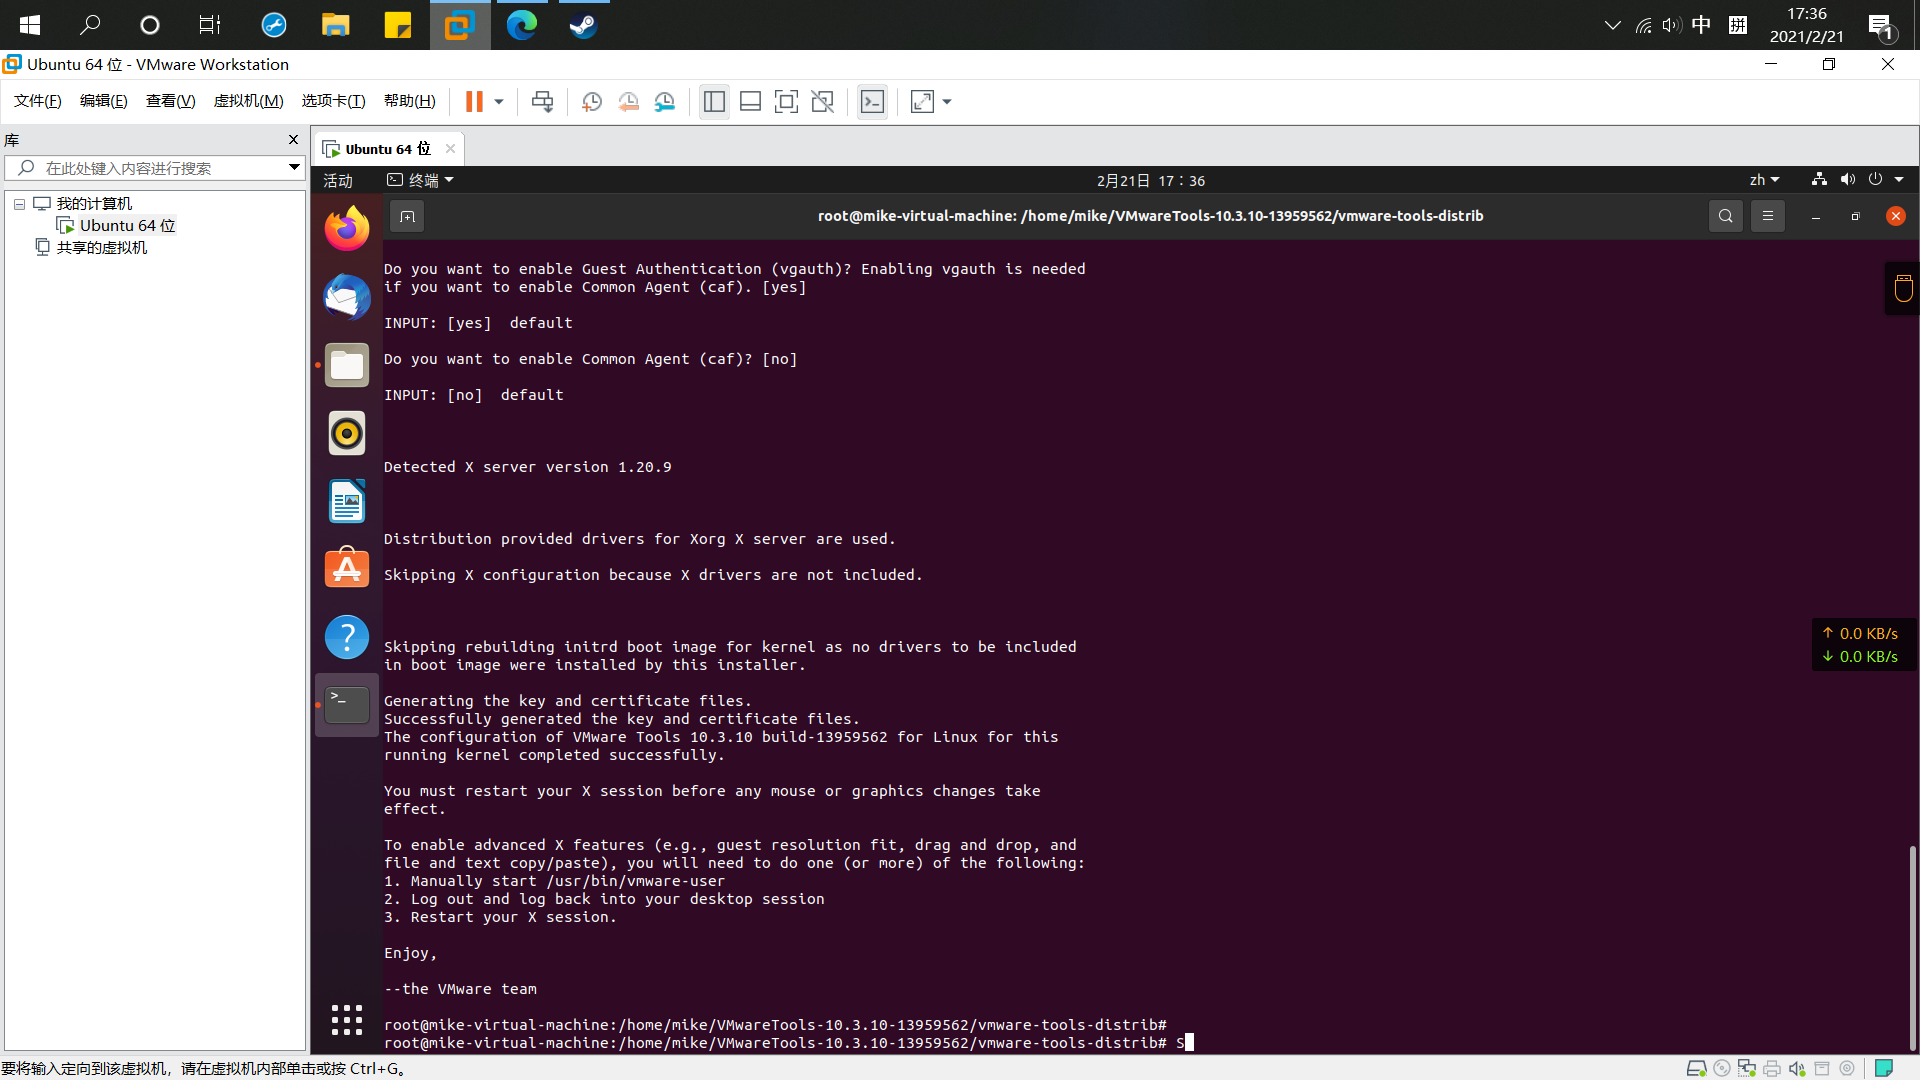Click the search icon in the terminal header

(1725, 216)
